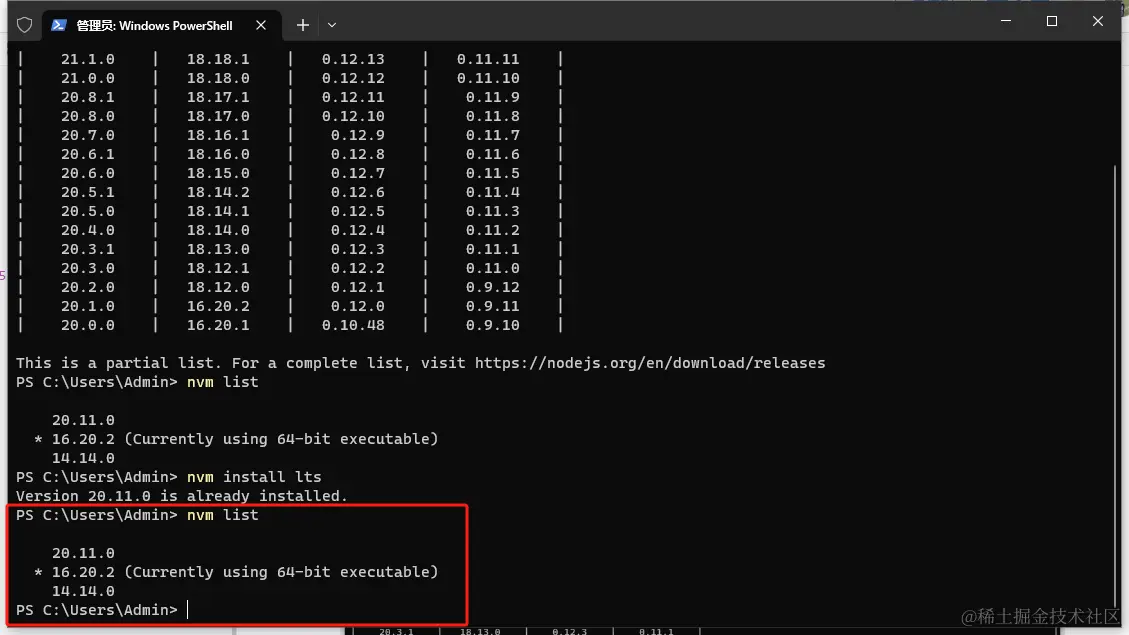Click version 0.9.10 in the table

492,325
